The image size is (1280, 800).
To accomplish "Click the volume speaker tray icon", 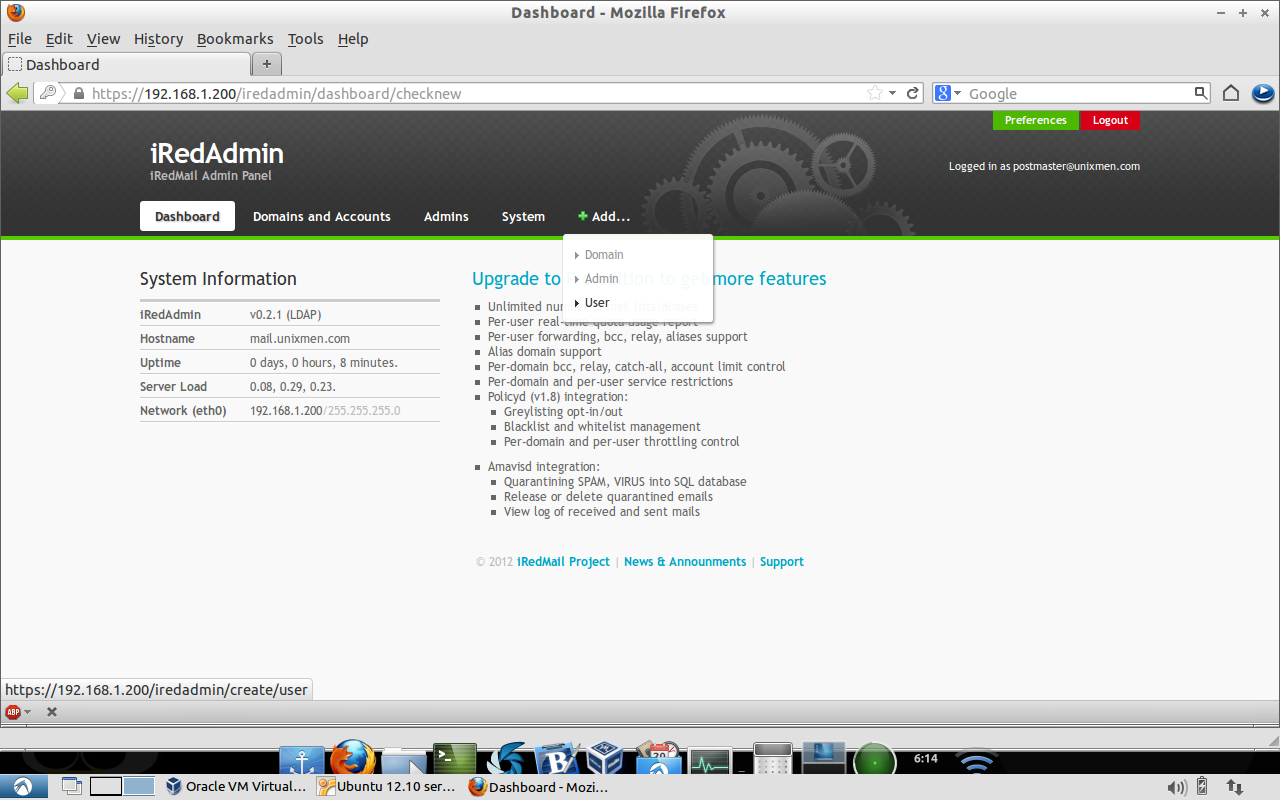I will pos(1176,787).
